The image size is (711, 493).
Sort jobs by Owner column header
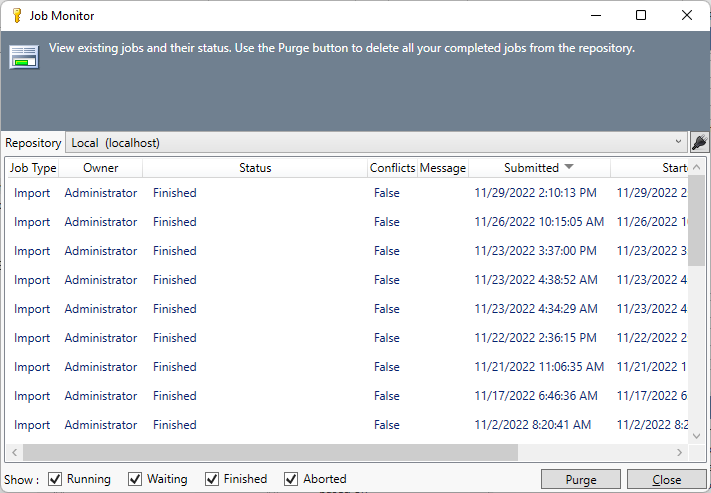click(x=100, y=168)
